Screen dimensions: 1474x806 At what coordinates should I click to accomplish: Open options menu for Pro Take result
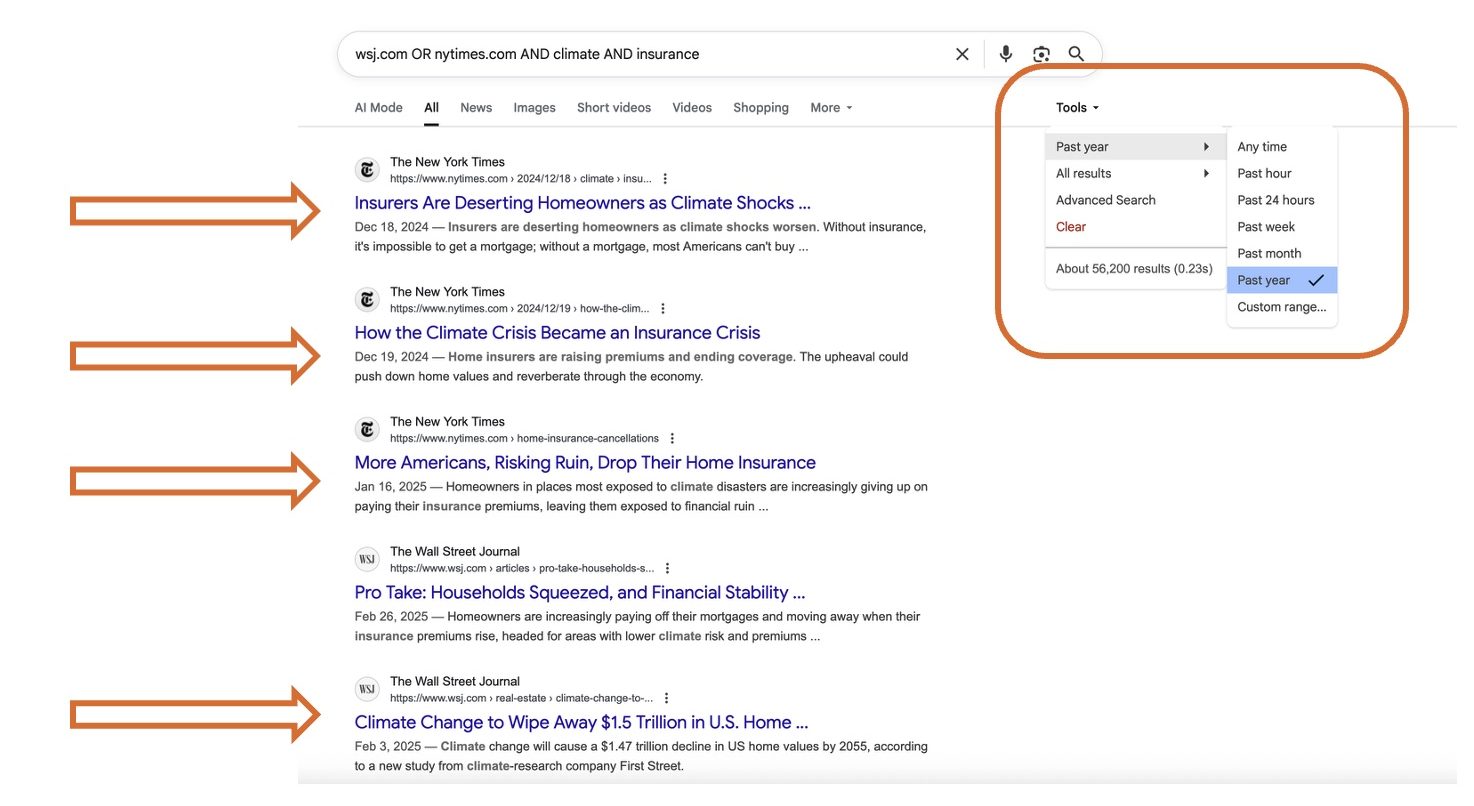coord(667,569)
